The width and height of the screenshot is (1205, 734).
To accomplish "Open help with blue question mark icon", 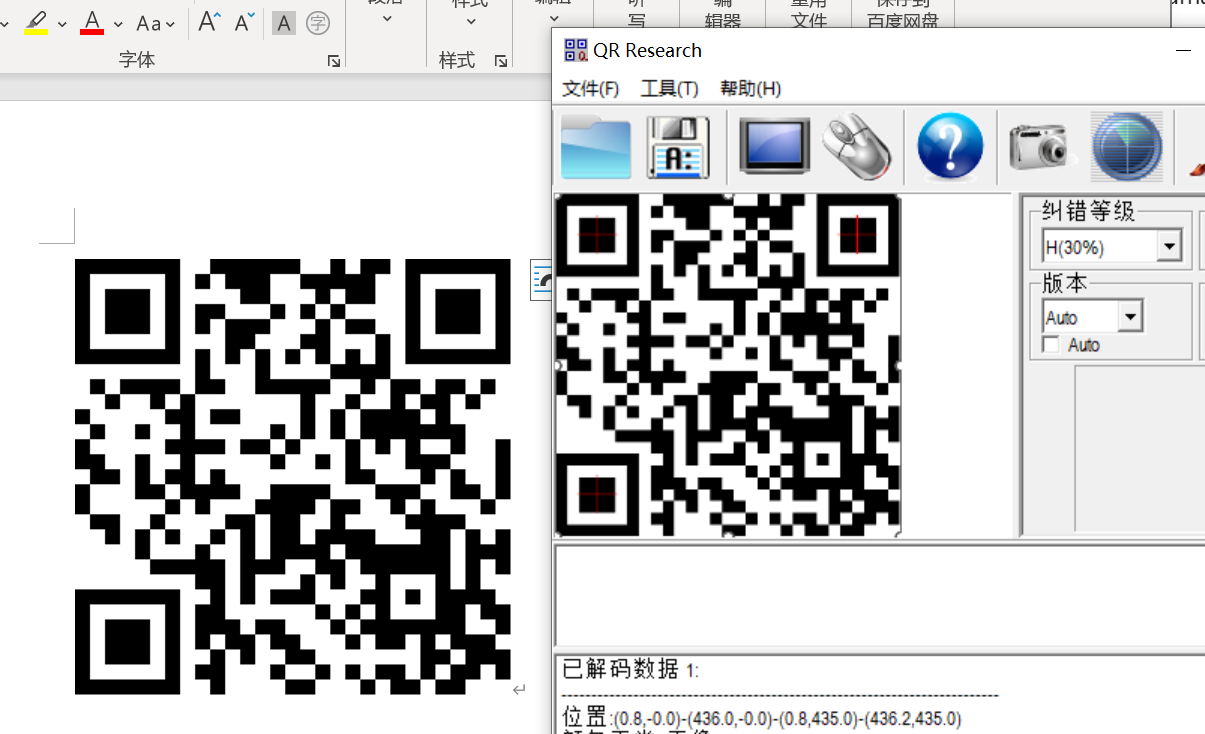I will pos(950,147).
